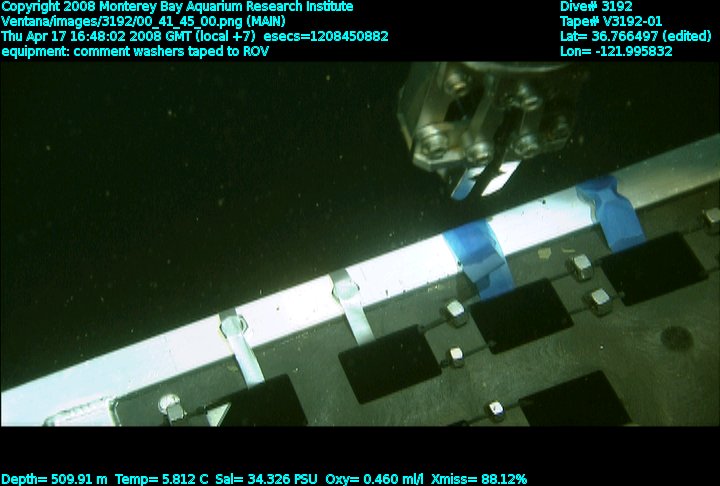Screen dimensions: 720x486
Task: Click the Tape# V3192-01 label
Action: (611, 22)
